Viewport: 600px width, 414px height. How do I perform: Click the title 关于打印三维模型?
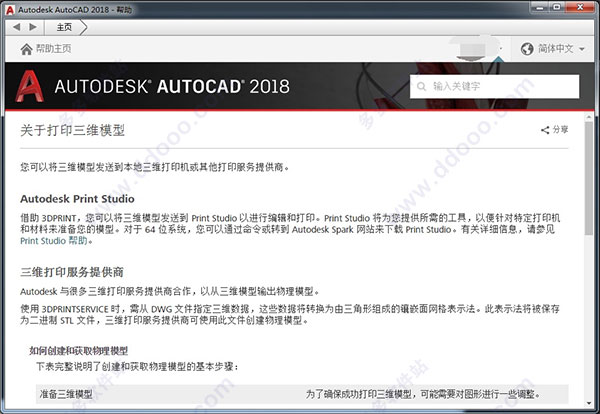click(x=73, y=130)
